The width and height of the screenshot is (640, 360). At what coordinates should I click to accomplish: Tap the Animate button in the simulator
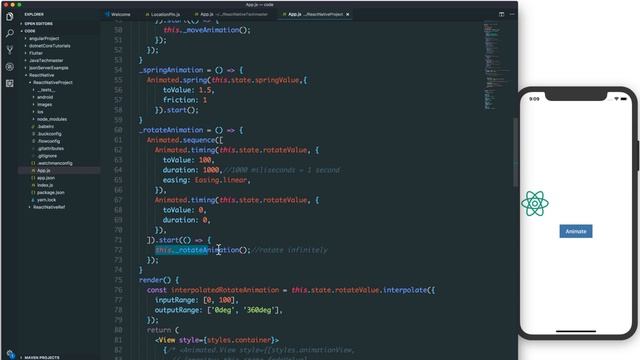point(576,231)
